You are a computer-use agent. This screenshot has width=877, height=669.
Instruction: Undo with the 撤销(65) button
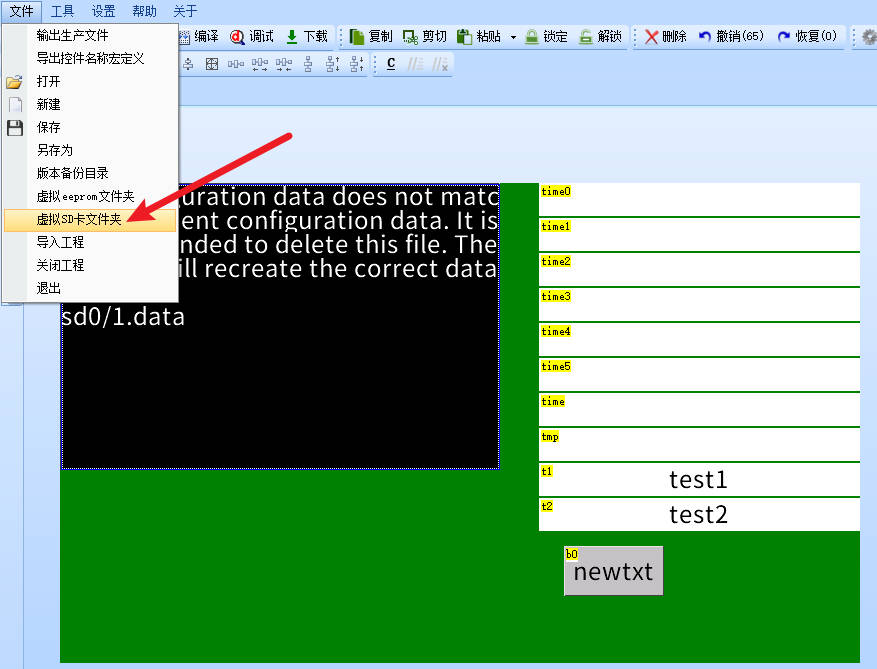tap(731, 37)
